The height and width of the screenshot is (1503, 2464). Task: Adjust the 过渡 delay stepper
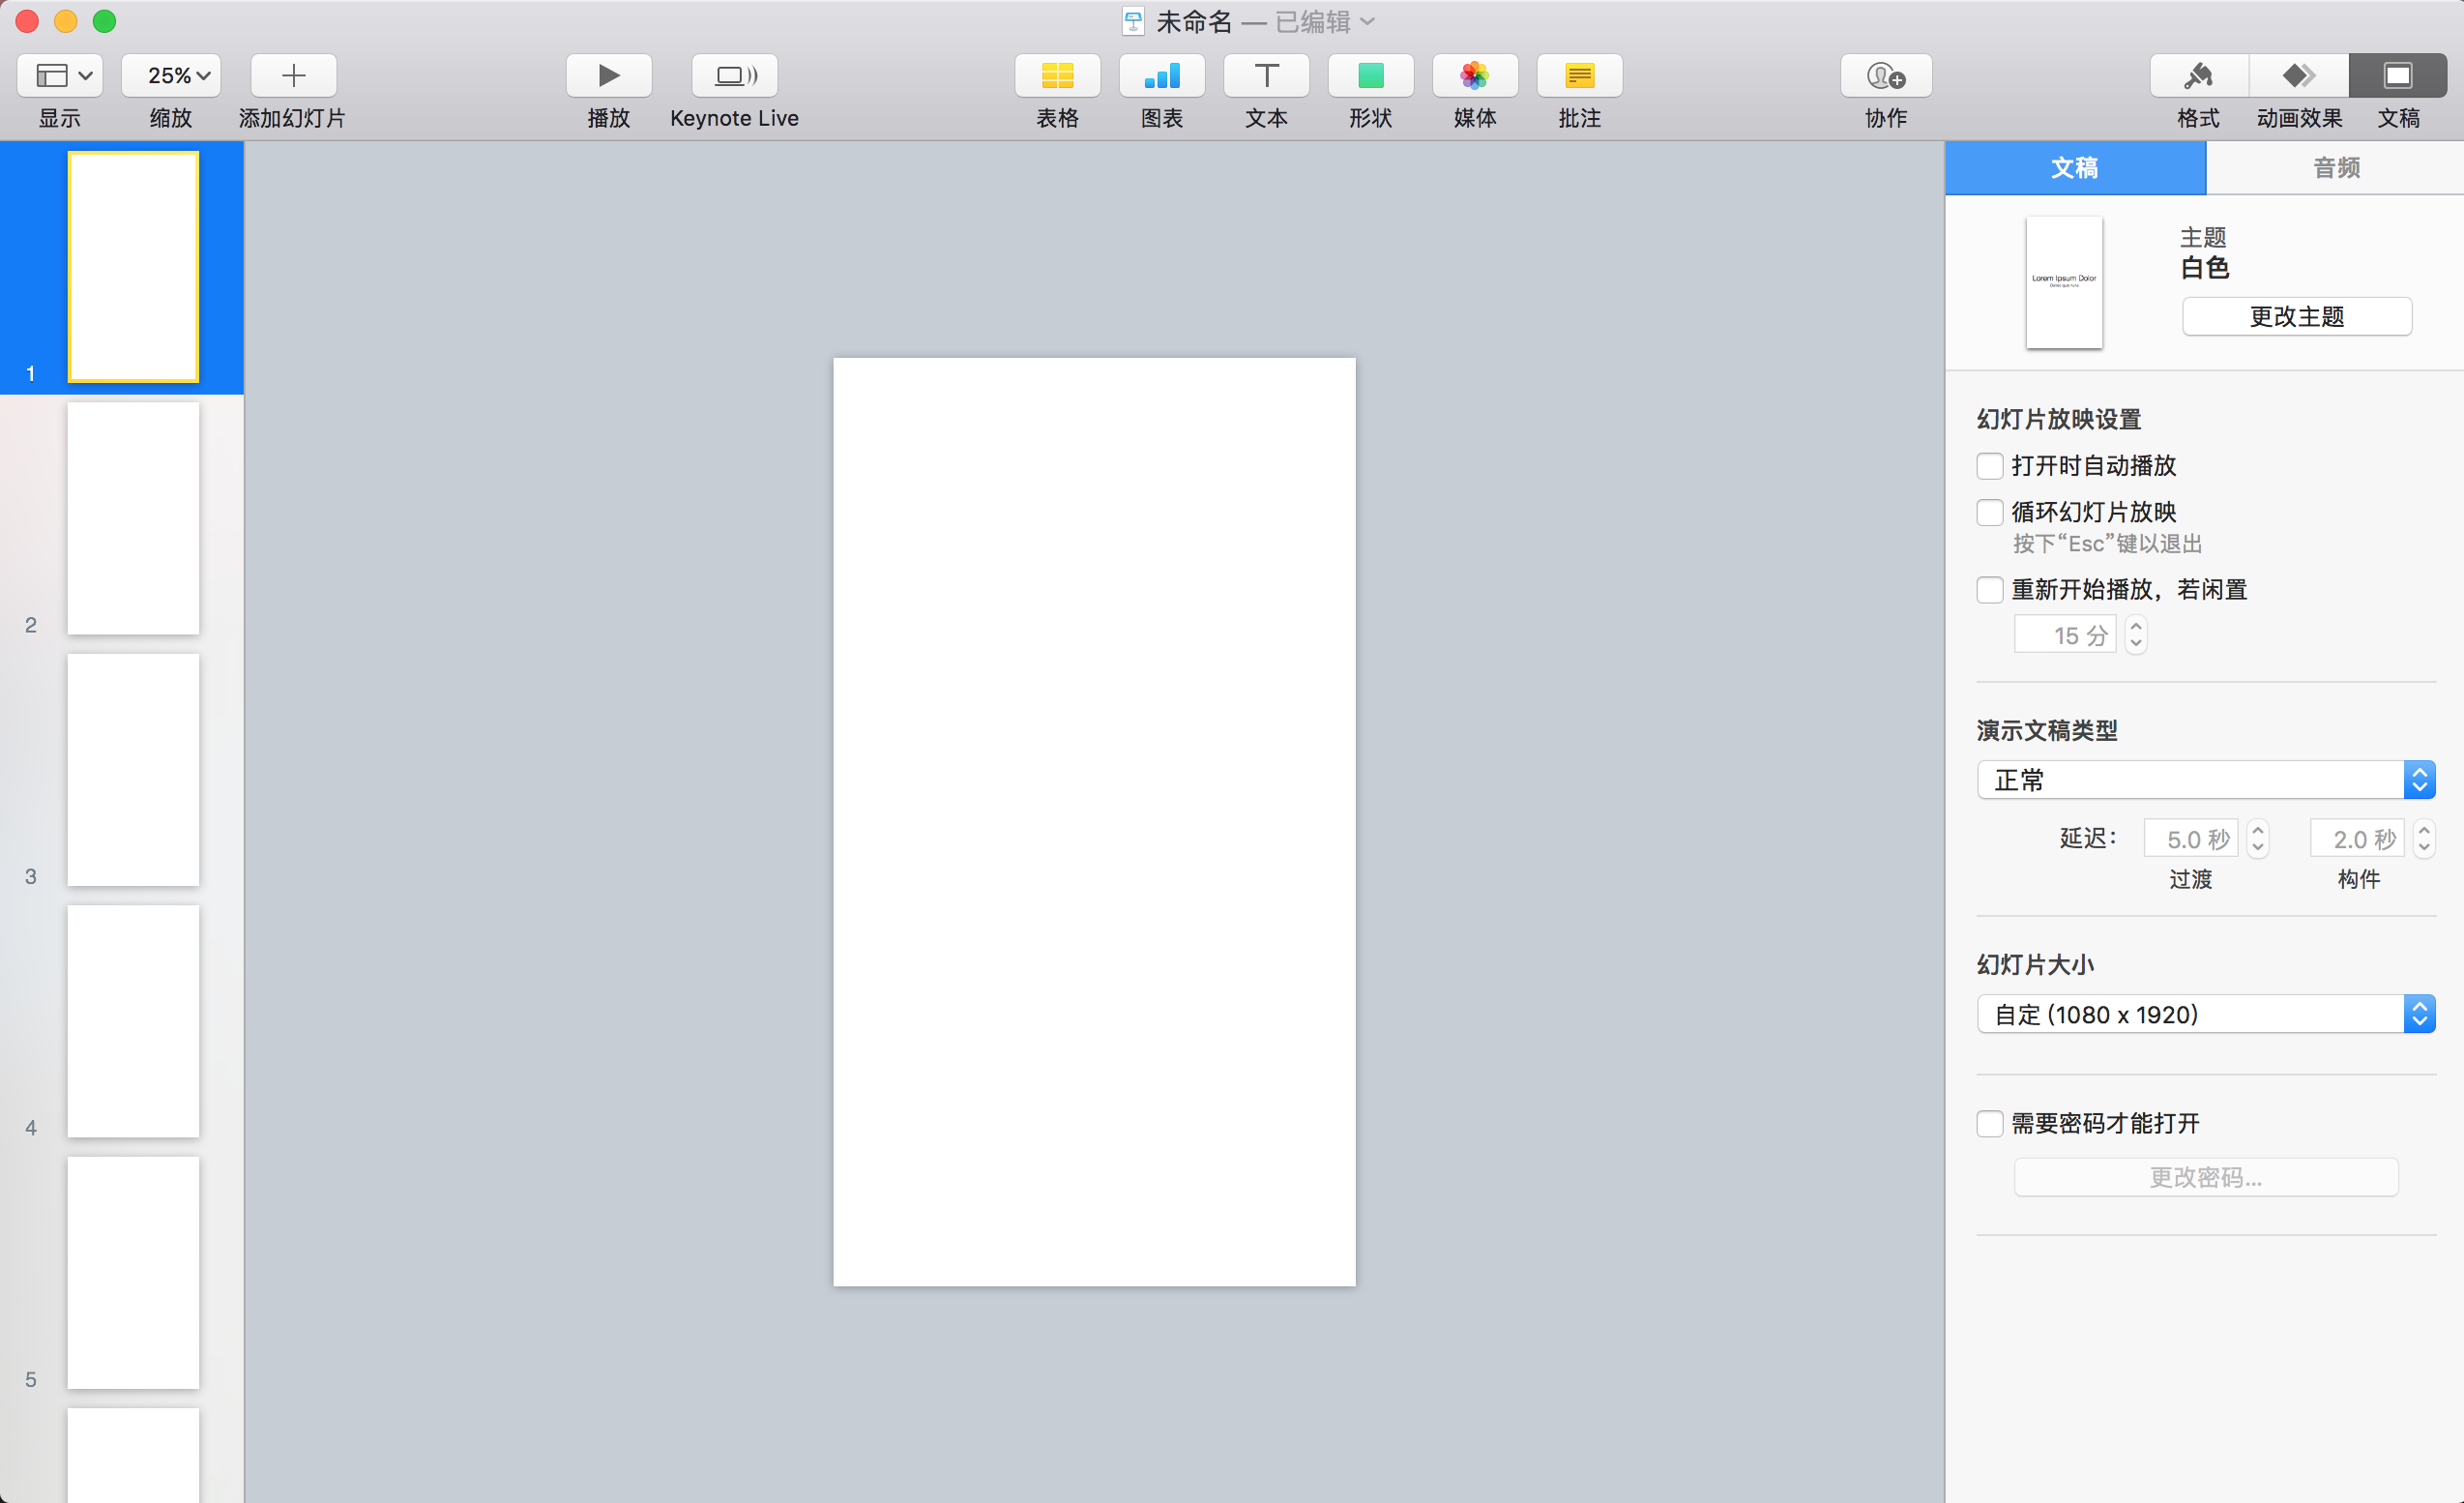pyautogui.click(x=2258, y=839)
